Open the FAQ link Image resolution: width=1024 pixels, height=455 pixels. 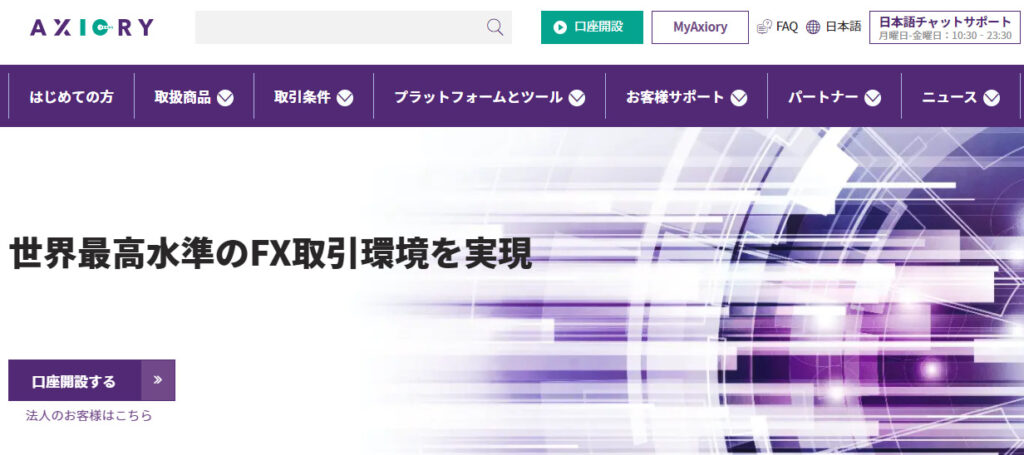click(787, 27)
